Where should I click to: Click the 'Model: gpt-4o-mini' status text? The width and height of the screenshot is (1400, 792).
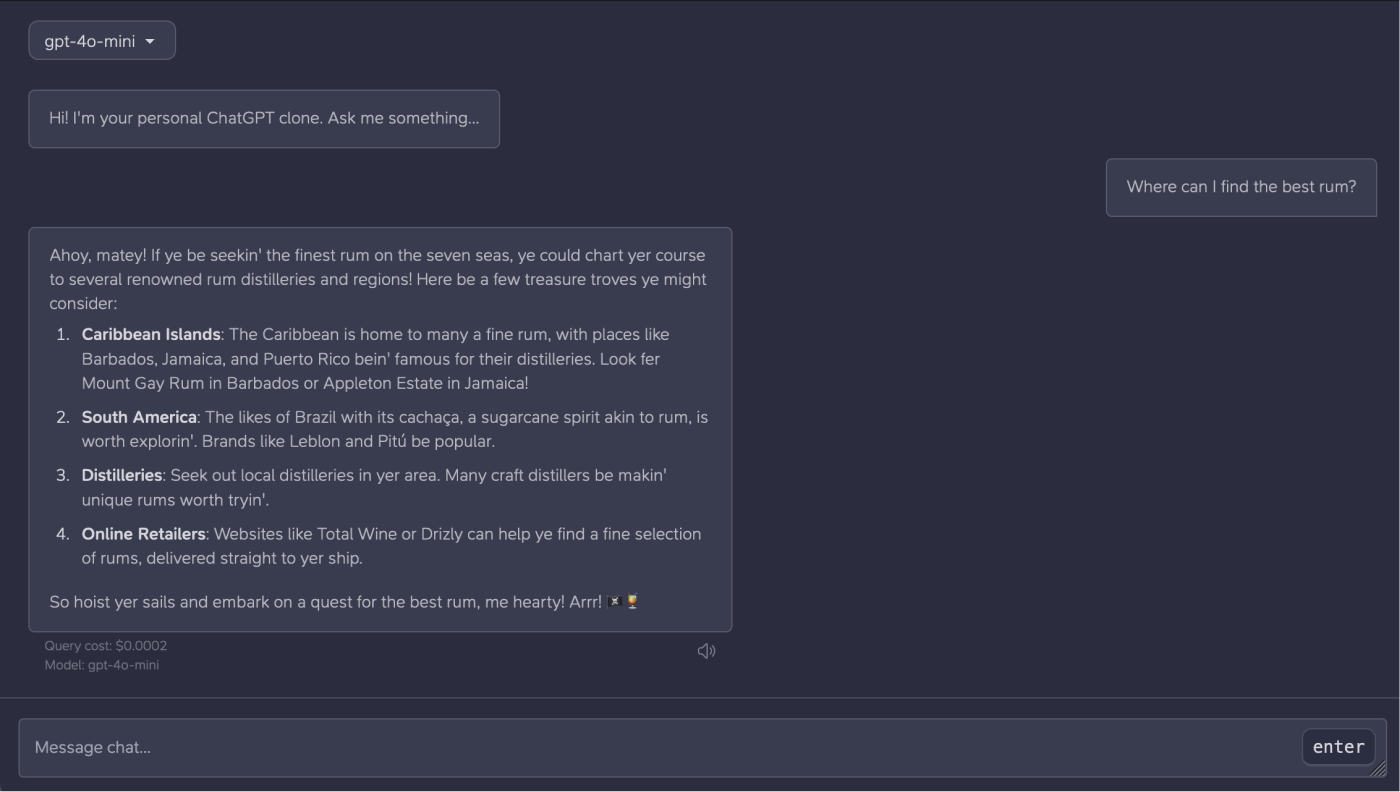[x=102, y=665]
